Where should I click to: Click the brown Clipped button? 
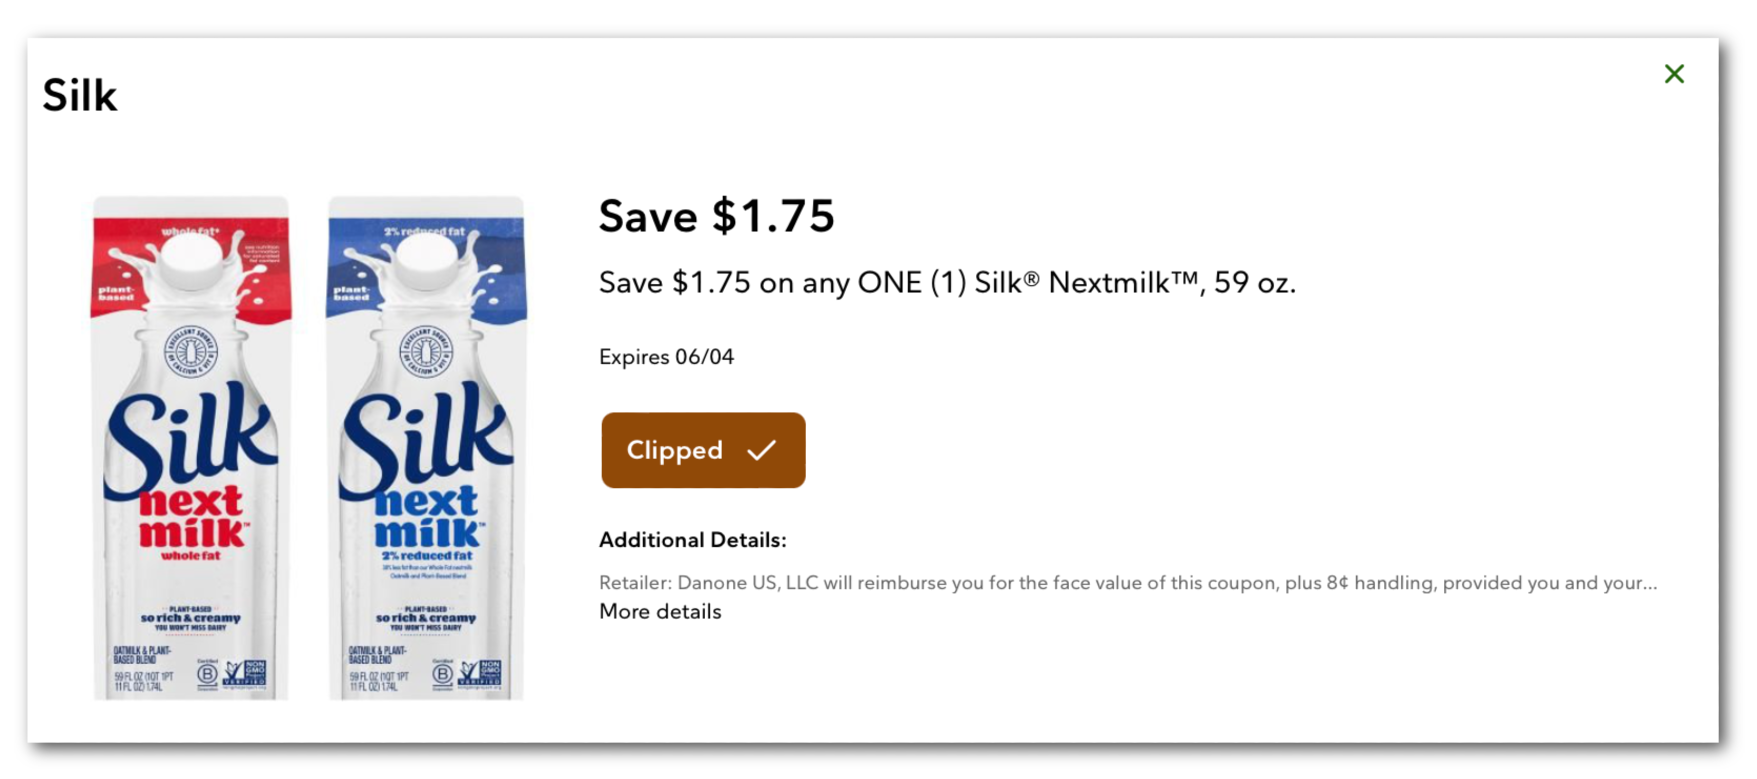point(703,450)
